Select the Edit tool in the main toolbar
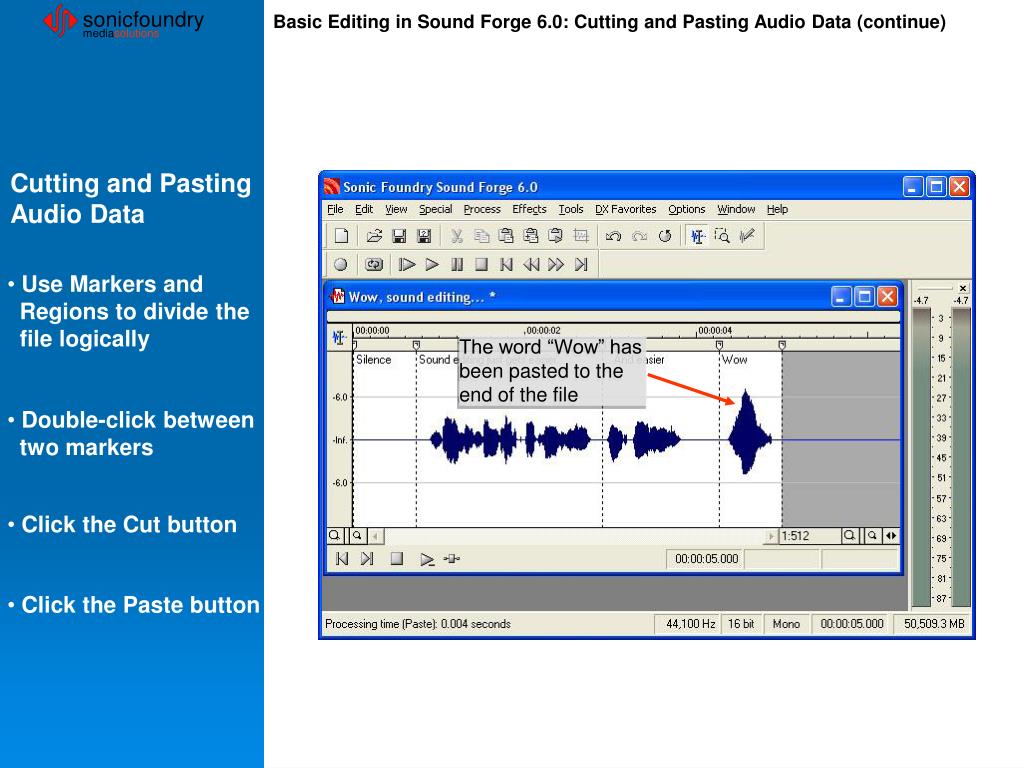 pyautogui.click(x=697, y=236)
